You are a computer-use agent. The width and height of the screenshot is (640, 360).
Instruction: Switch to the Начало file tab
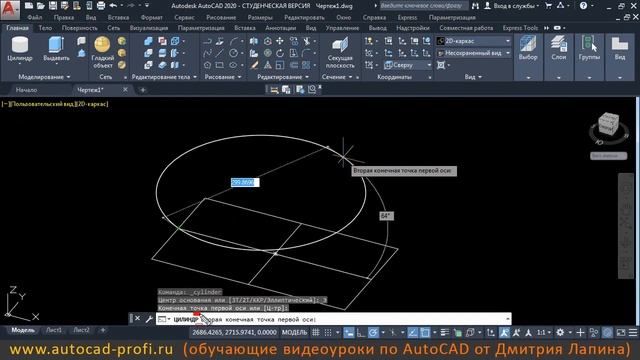coord(26,90)
